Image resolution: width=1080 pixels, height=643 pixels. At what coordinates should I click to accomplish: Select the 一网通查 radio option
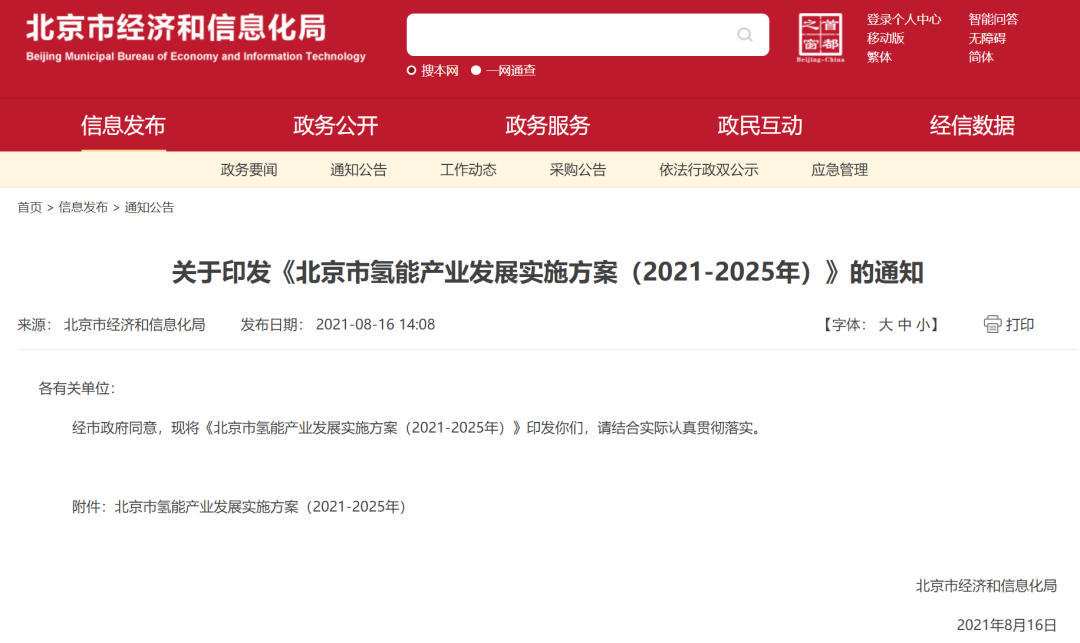pos(476,70)
